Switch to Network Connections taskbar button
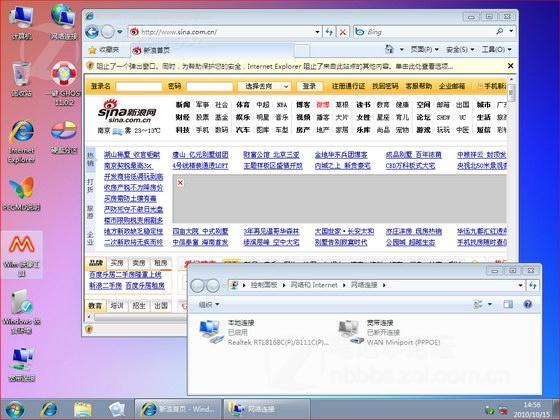The width and height of the screenshot is (560, 420). pos(266,409)
